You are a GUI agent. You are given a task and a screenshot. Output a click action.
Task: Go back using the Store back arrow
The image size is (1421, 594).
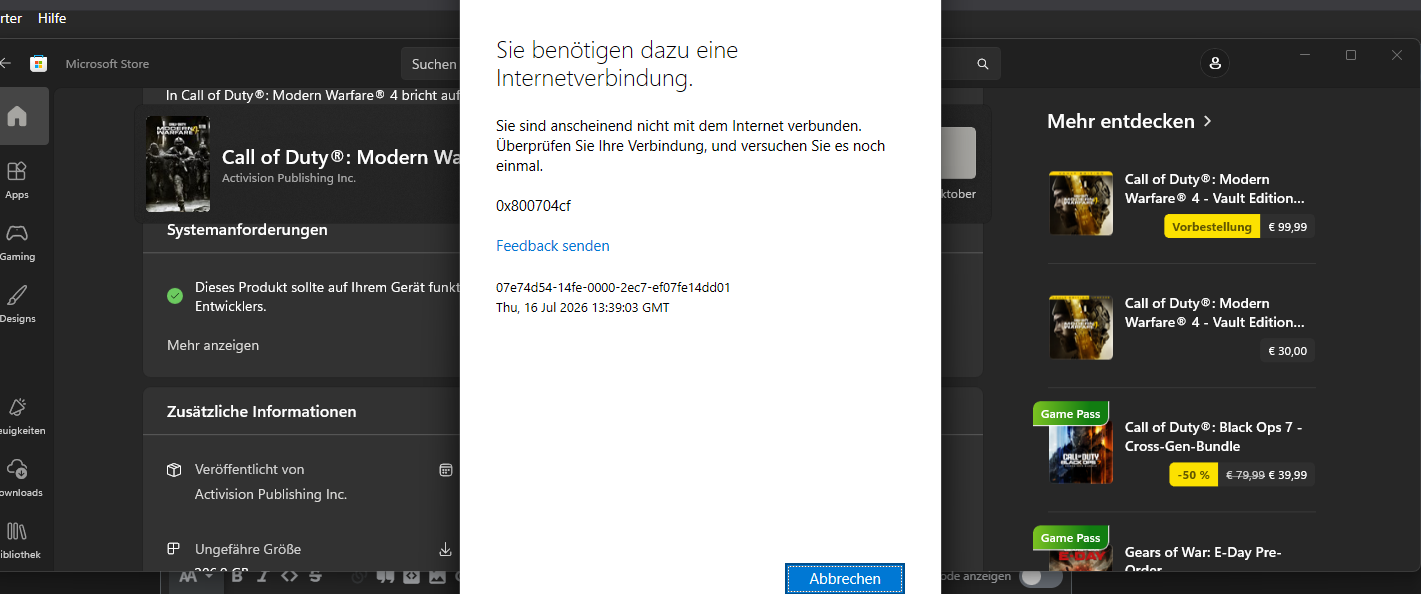tap(5, 63)
